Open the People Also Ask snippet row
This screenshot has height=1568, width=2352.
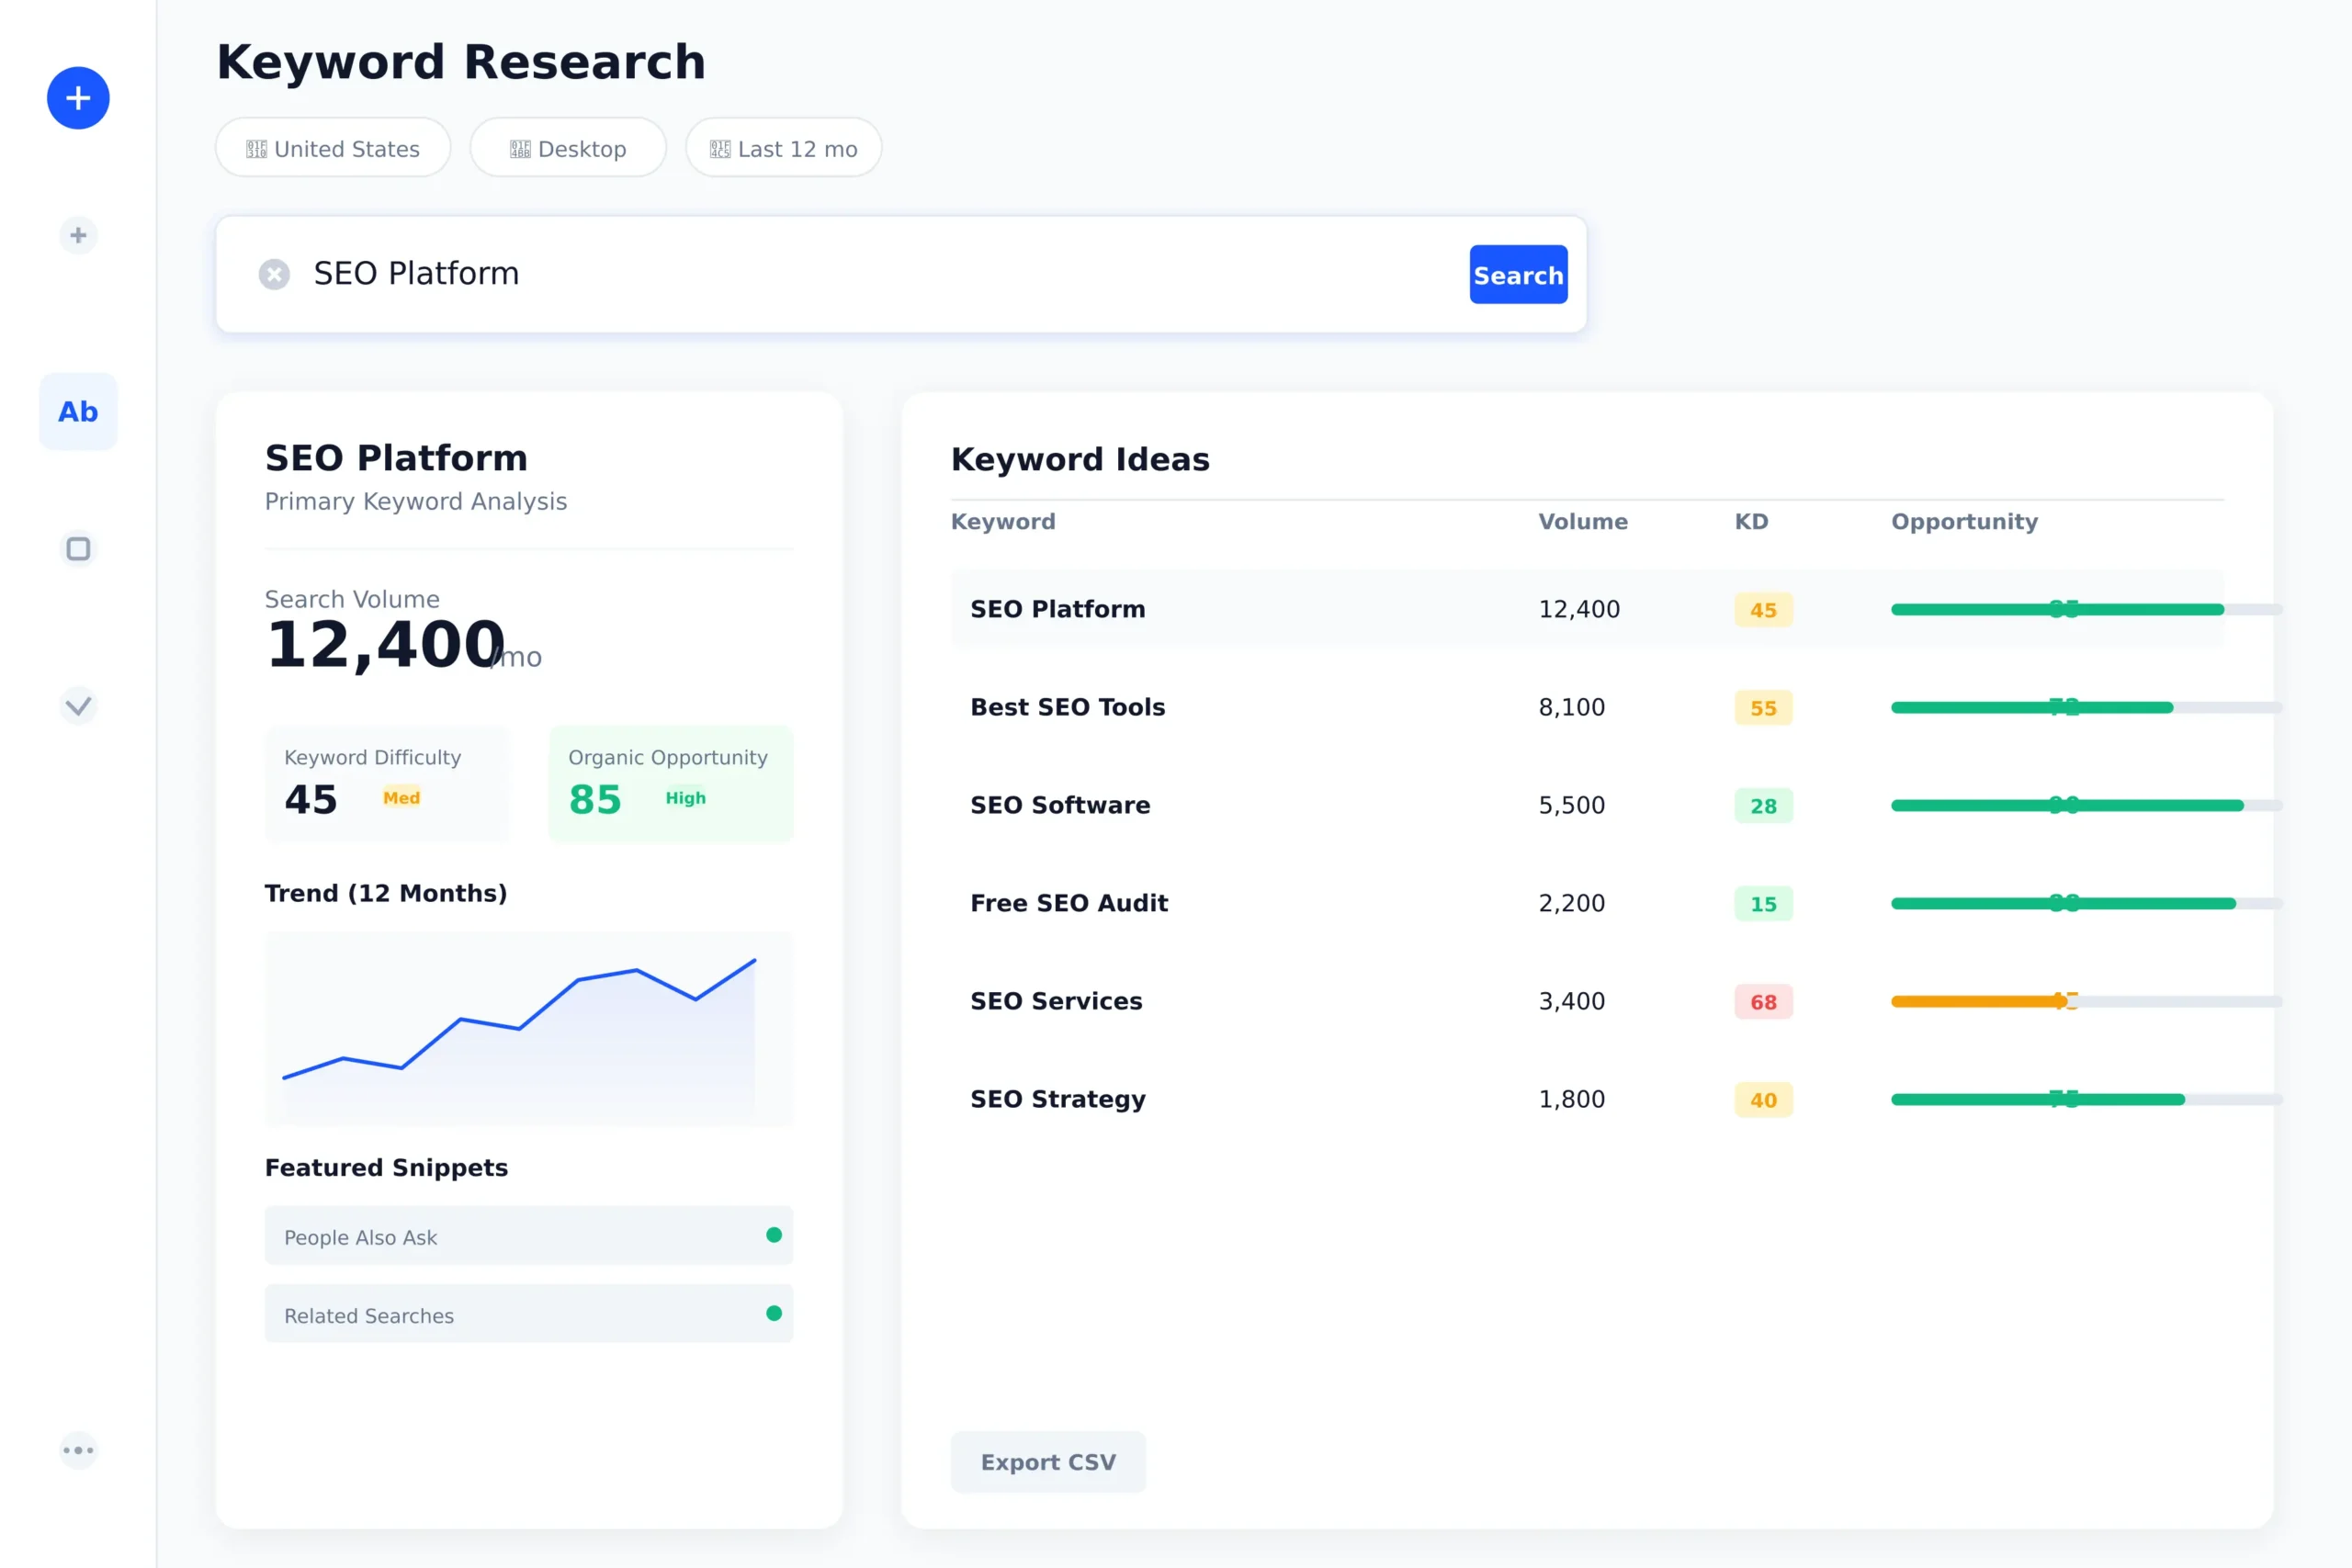(x=529, y=1236)
